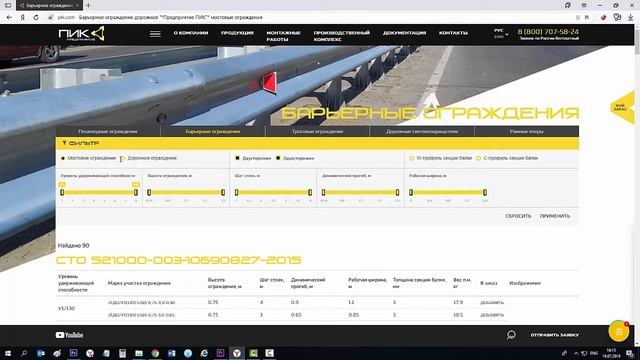
Task: Open the chat bubble icon in footer
Action: [x=511, y=335]
